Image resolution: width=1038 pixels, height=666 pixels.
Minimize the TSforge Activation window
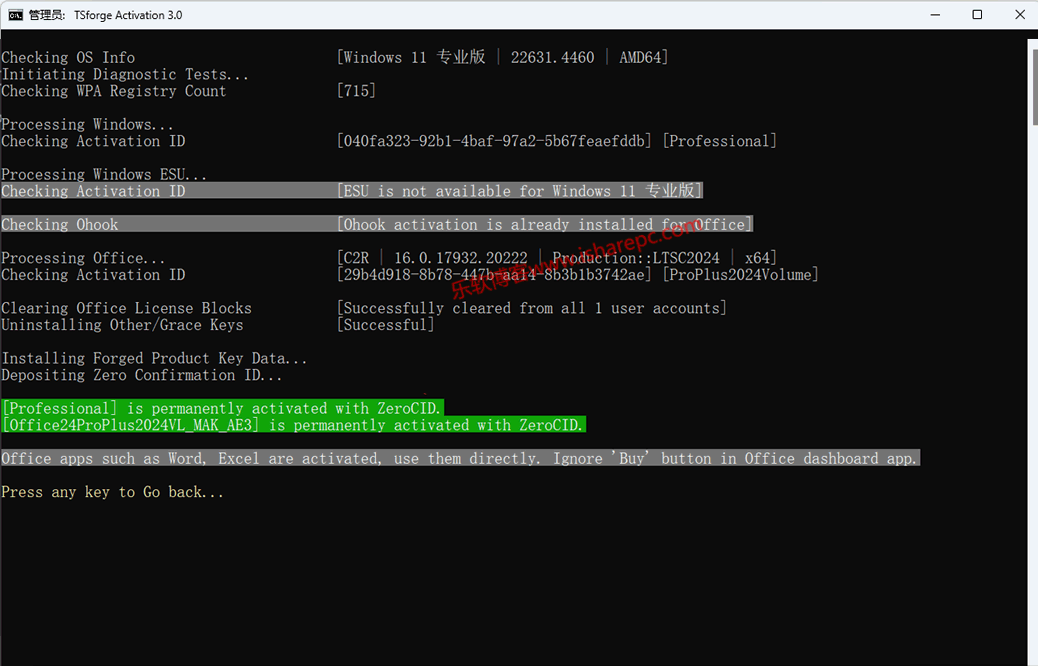tap(935, 15)
